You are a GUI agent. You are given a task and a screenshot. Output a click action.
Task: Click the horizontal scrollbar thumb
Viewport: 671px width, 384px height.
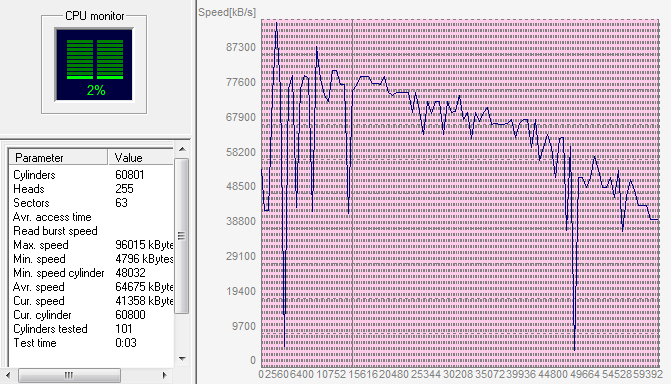(69, 375)
